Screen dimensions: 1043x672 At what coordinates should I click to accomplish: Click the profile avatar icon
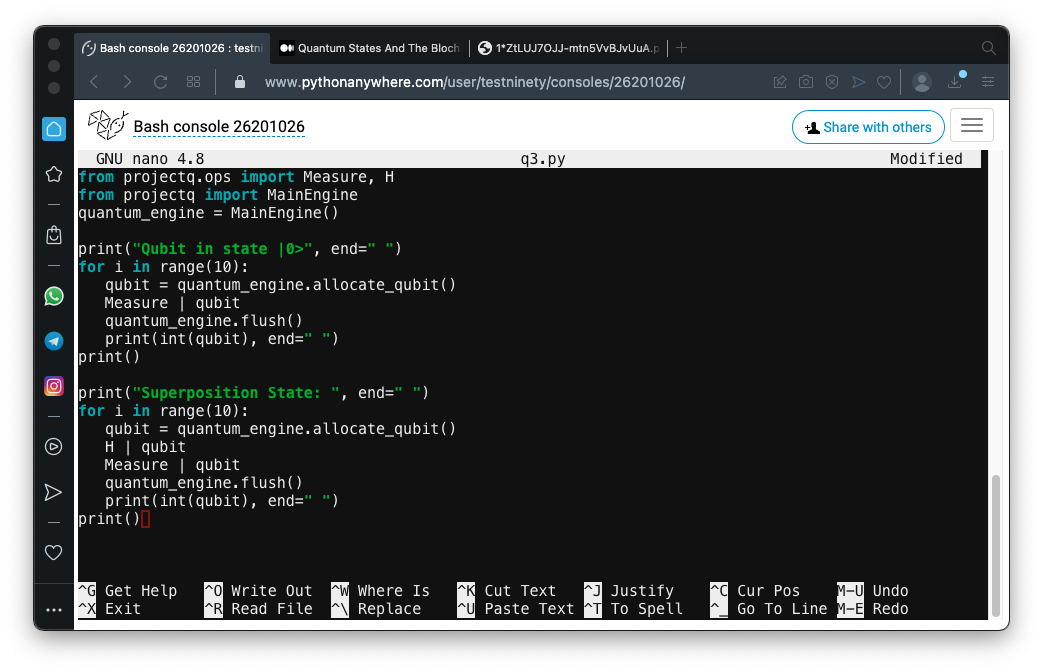[922, 82]
